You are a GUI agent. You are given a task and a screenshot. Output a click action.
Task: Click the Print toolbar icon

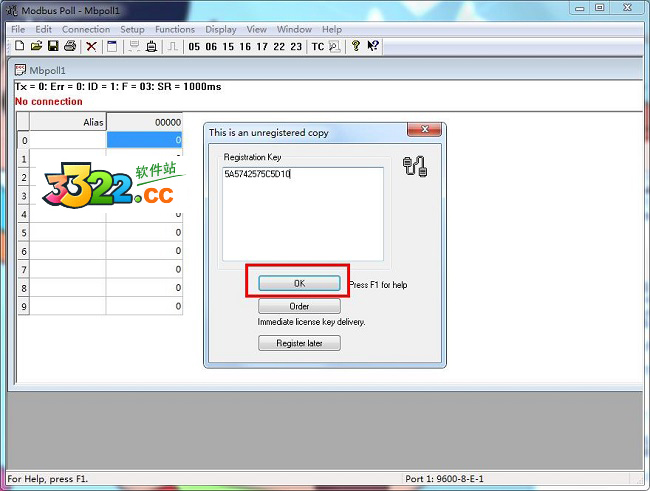click(70, 46)
